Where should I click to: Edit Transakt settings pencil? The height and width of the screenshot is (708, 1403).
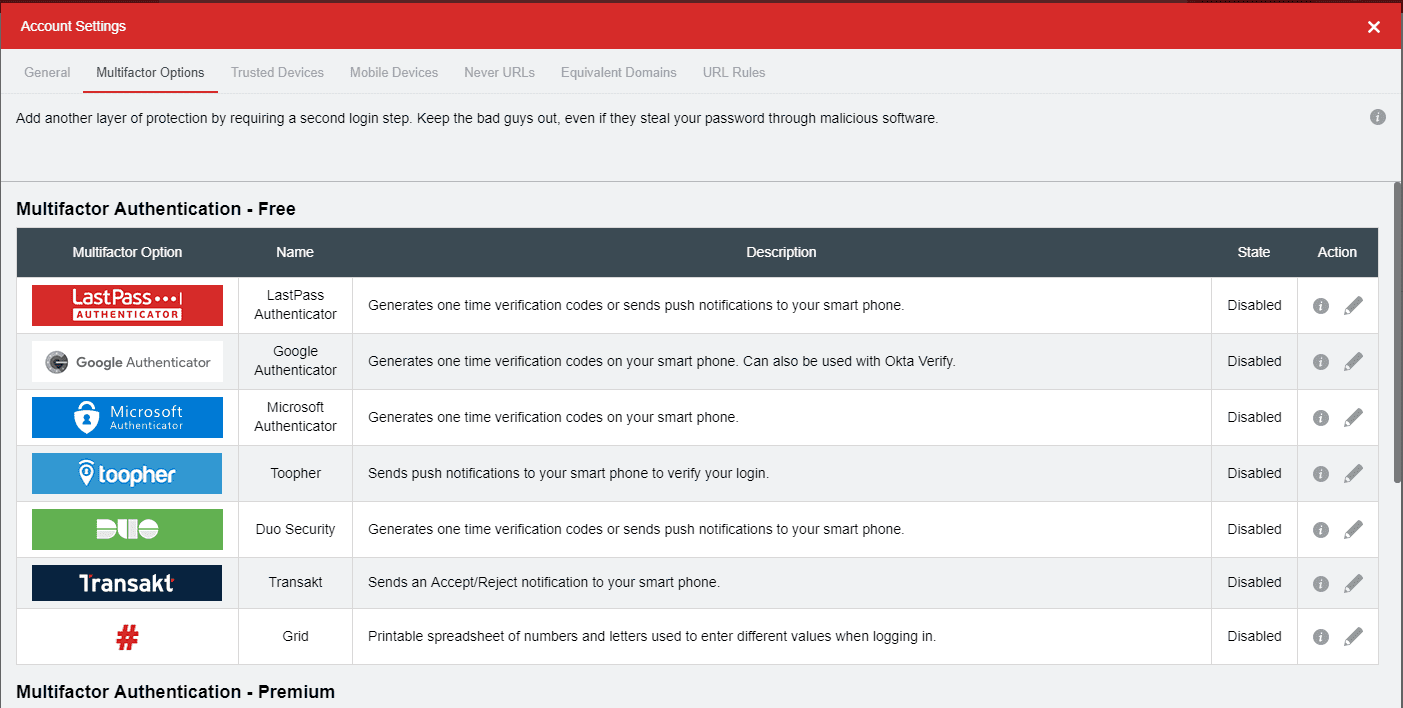point(1353,583)
